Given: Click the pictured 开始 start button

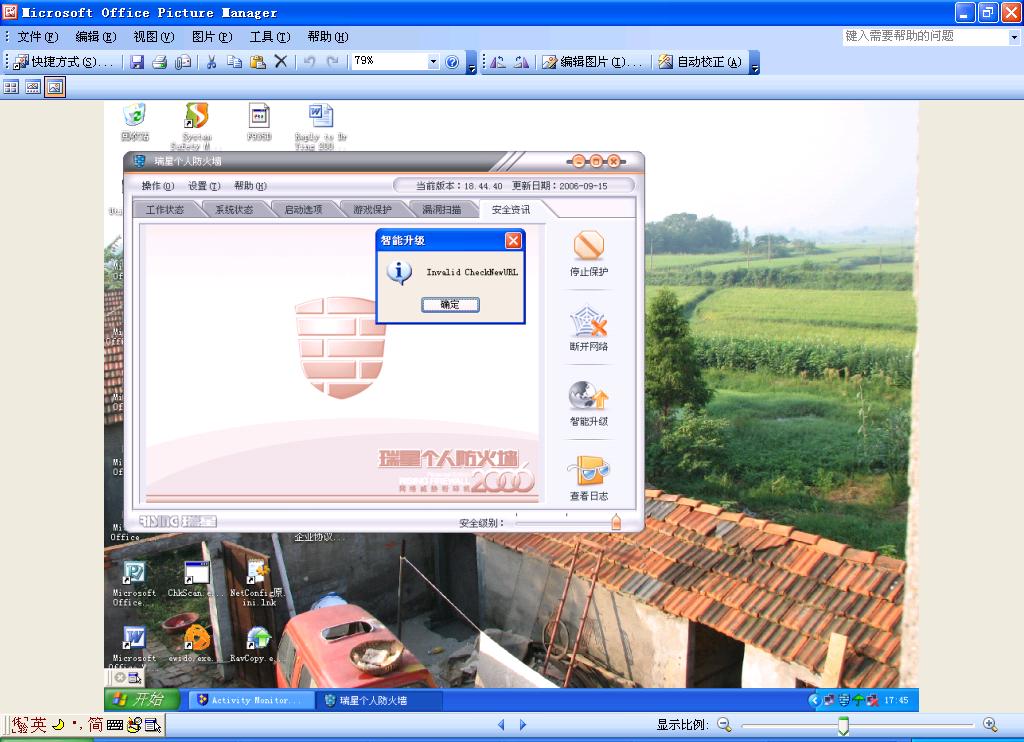Looking at the screenshot, I should 142,700.
